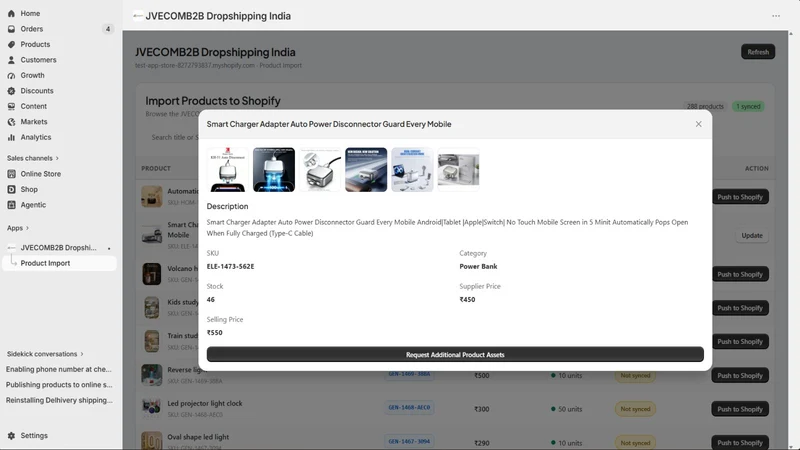Click SKU tag GEN-1468-AEC0
The width and height of the screenshot is (800, 450).
click(409, 408)
